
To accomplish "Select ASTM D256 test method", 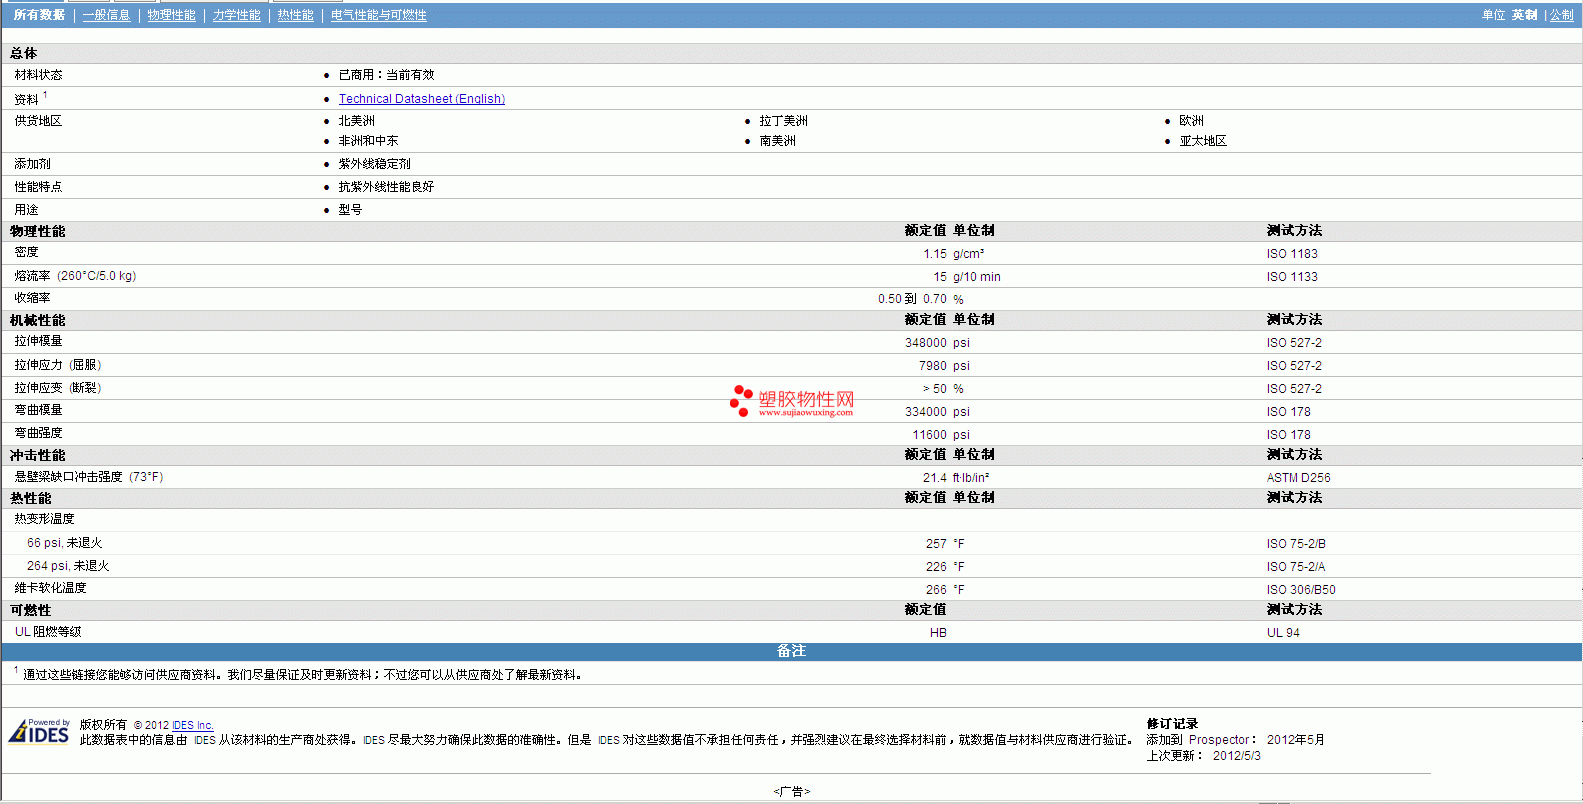I will pos(1298,478).
